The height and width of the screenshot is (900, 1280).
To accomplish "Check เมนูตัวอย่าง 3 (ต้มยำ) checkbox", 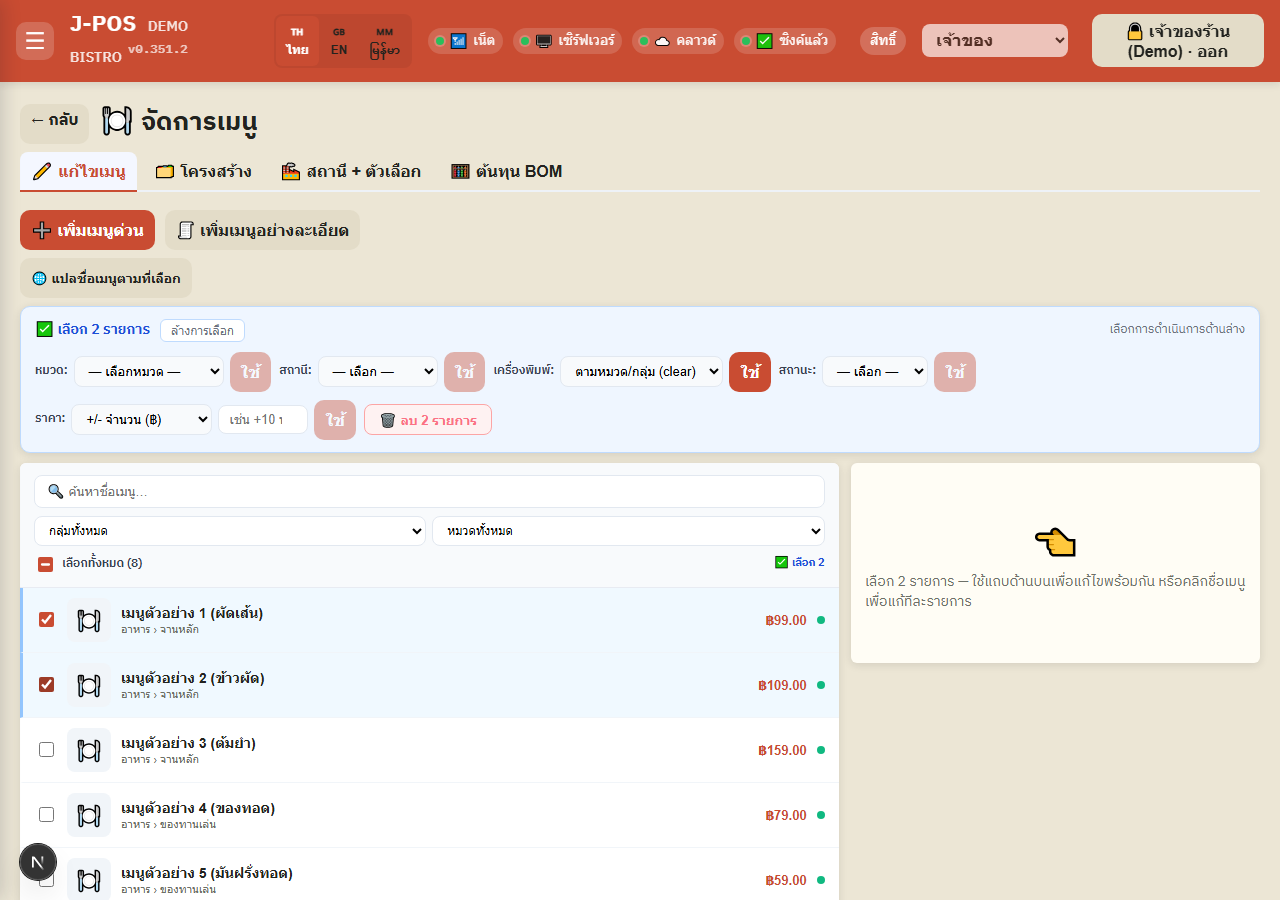I will point(46,750).
